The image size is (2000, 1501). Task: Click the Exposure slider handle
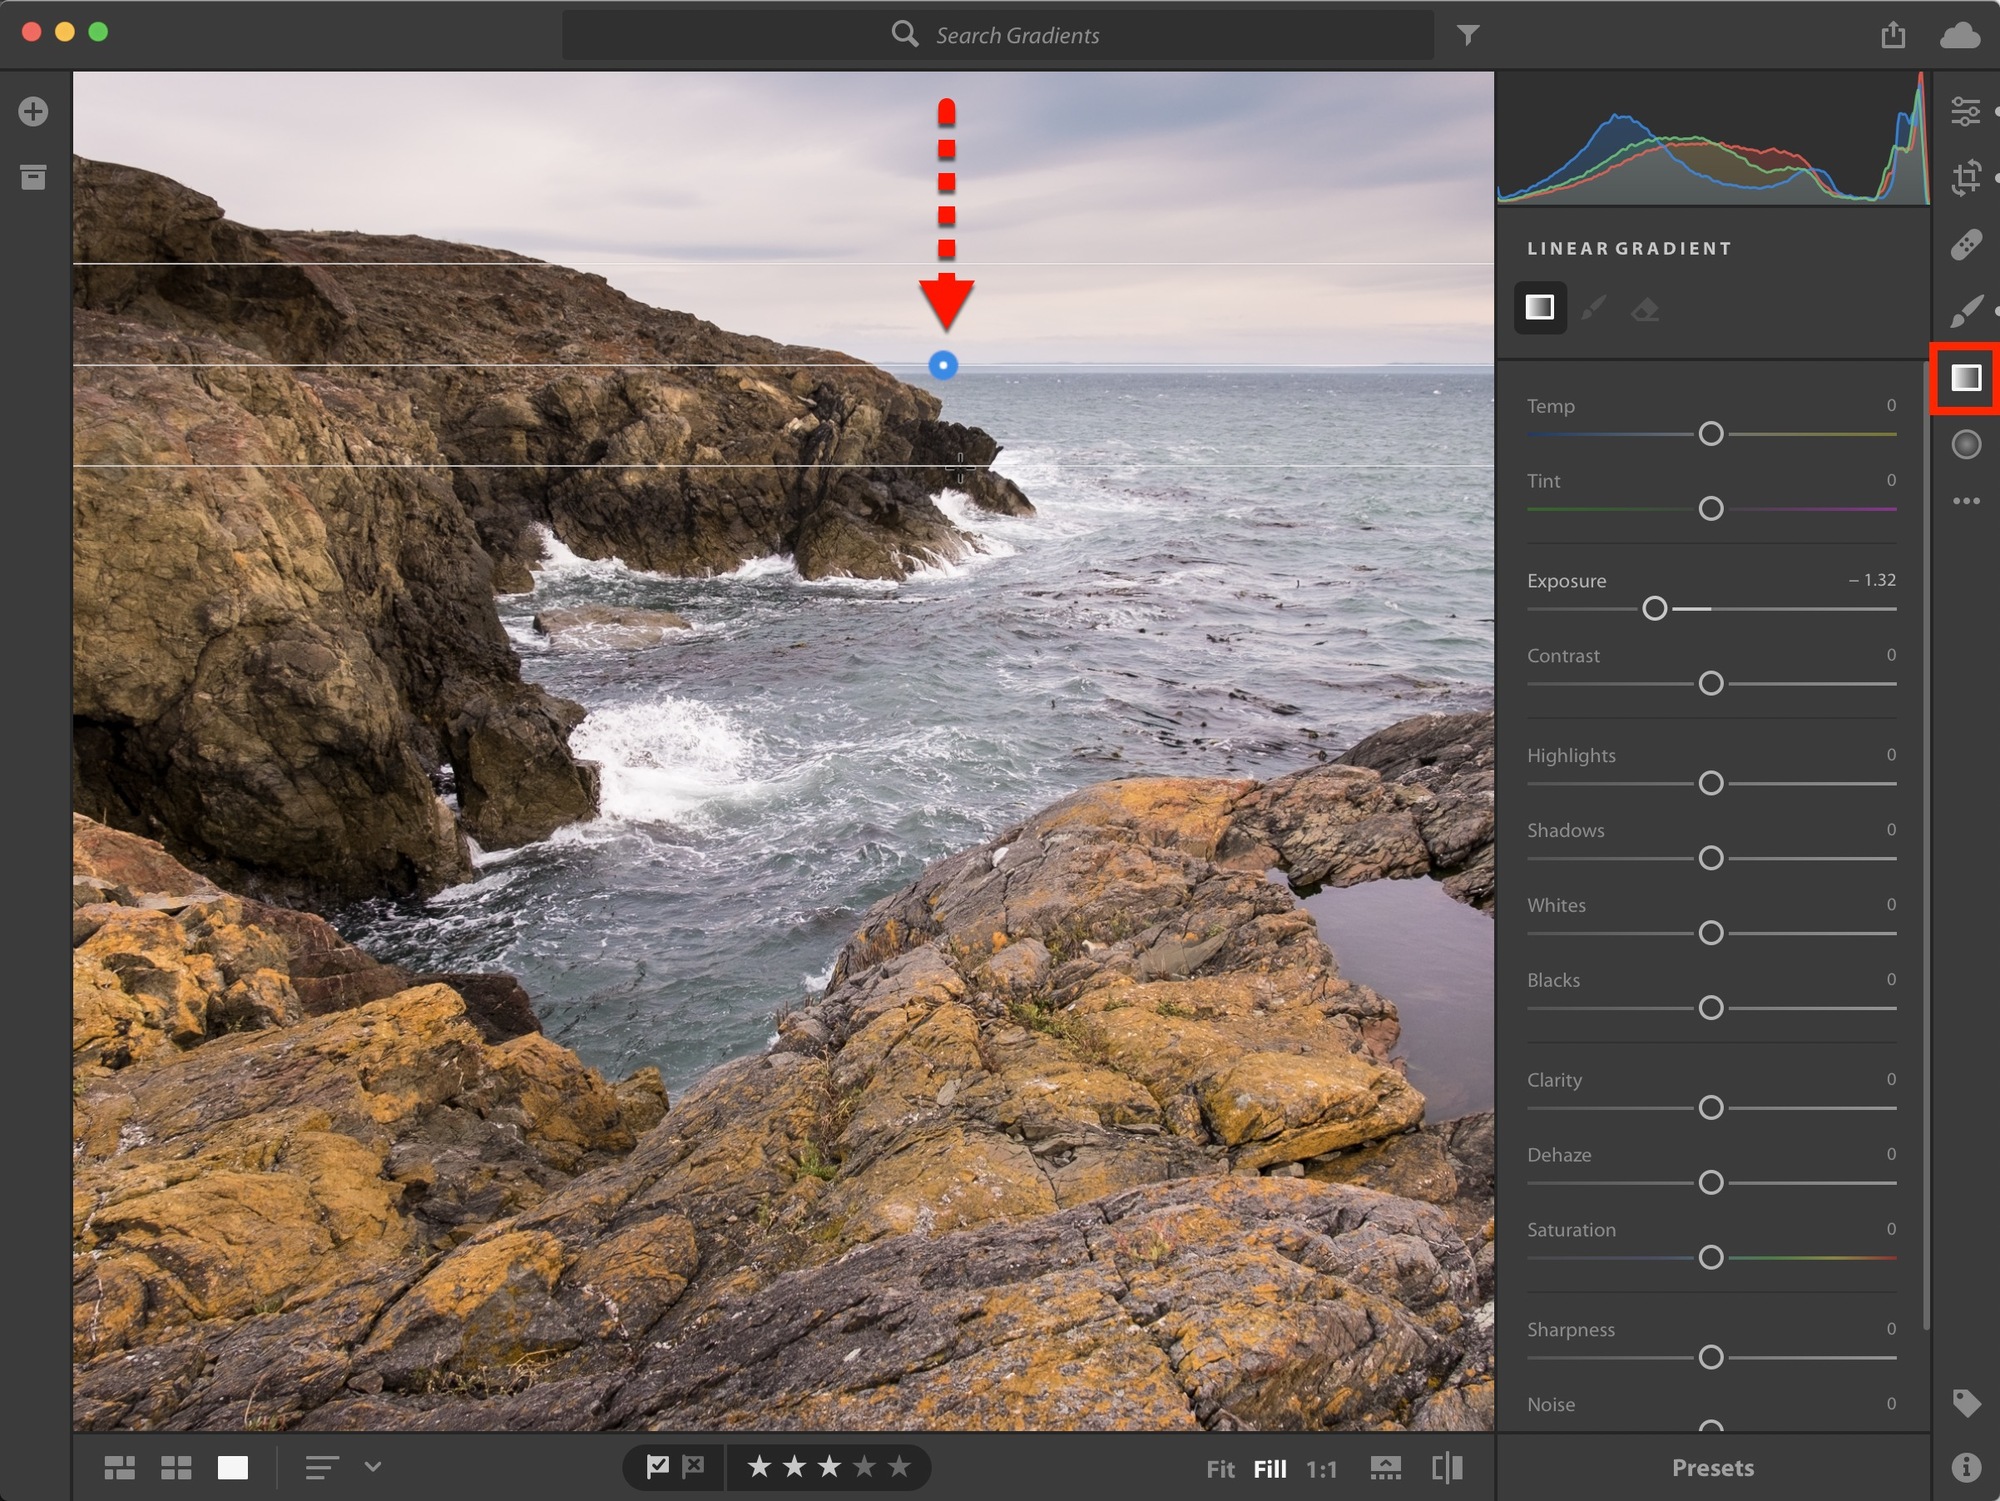(1655, 608)
